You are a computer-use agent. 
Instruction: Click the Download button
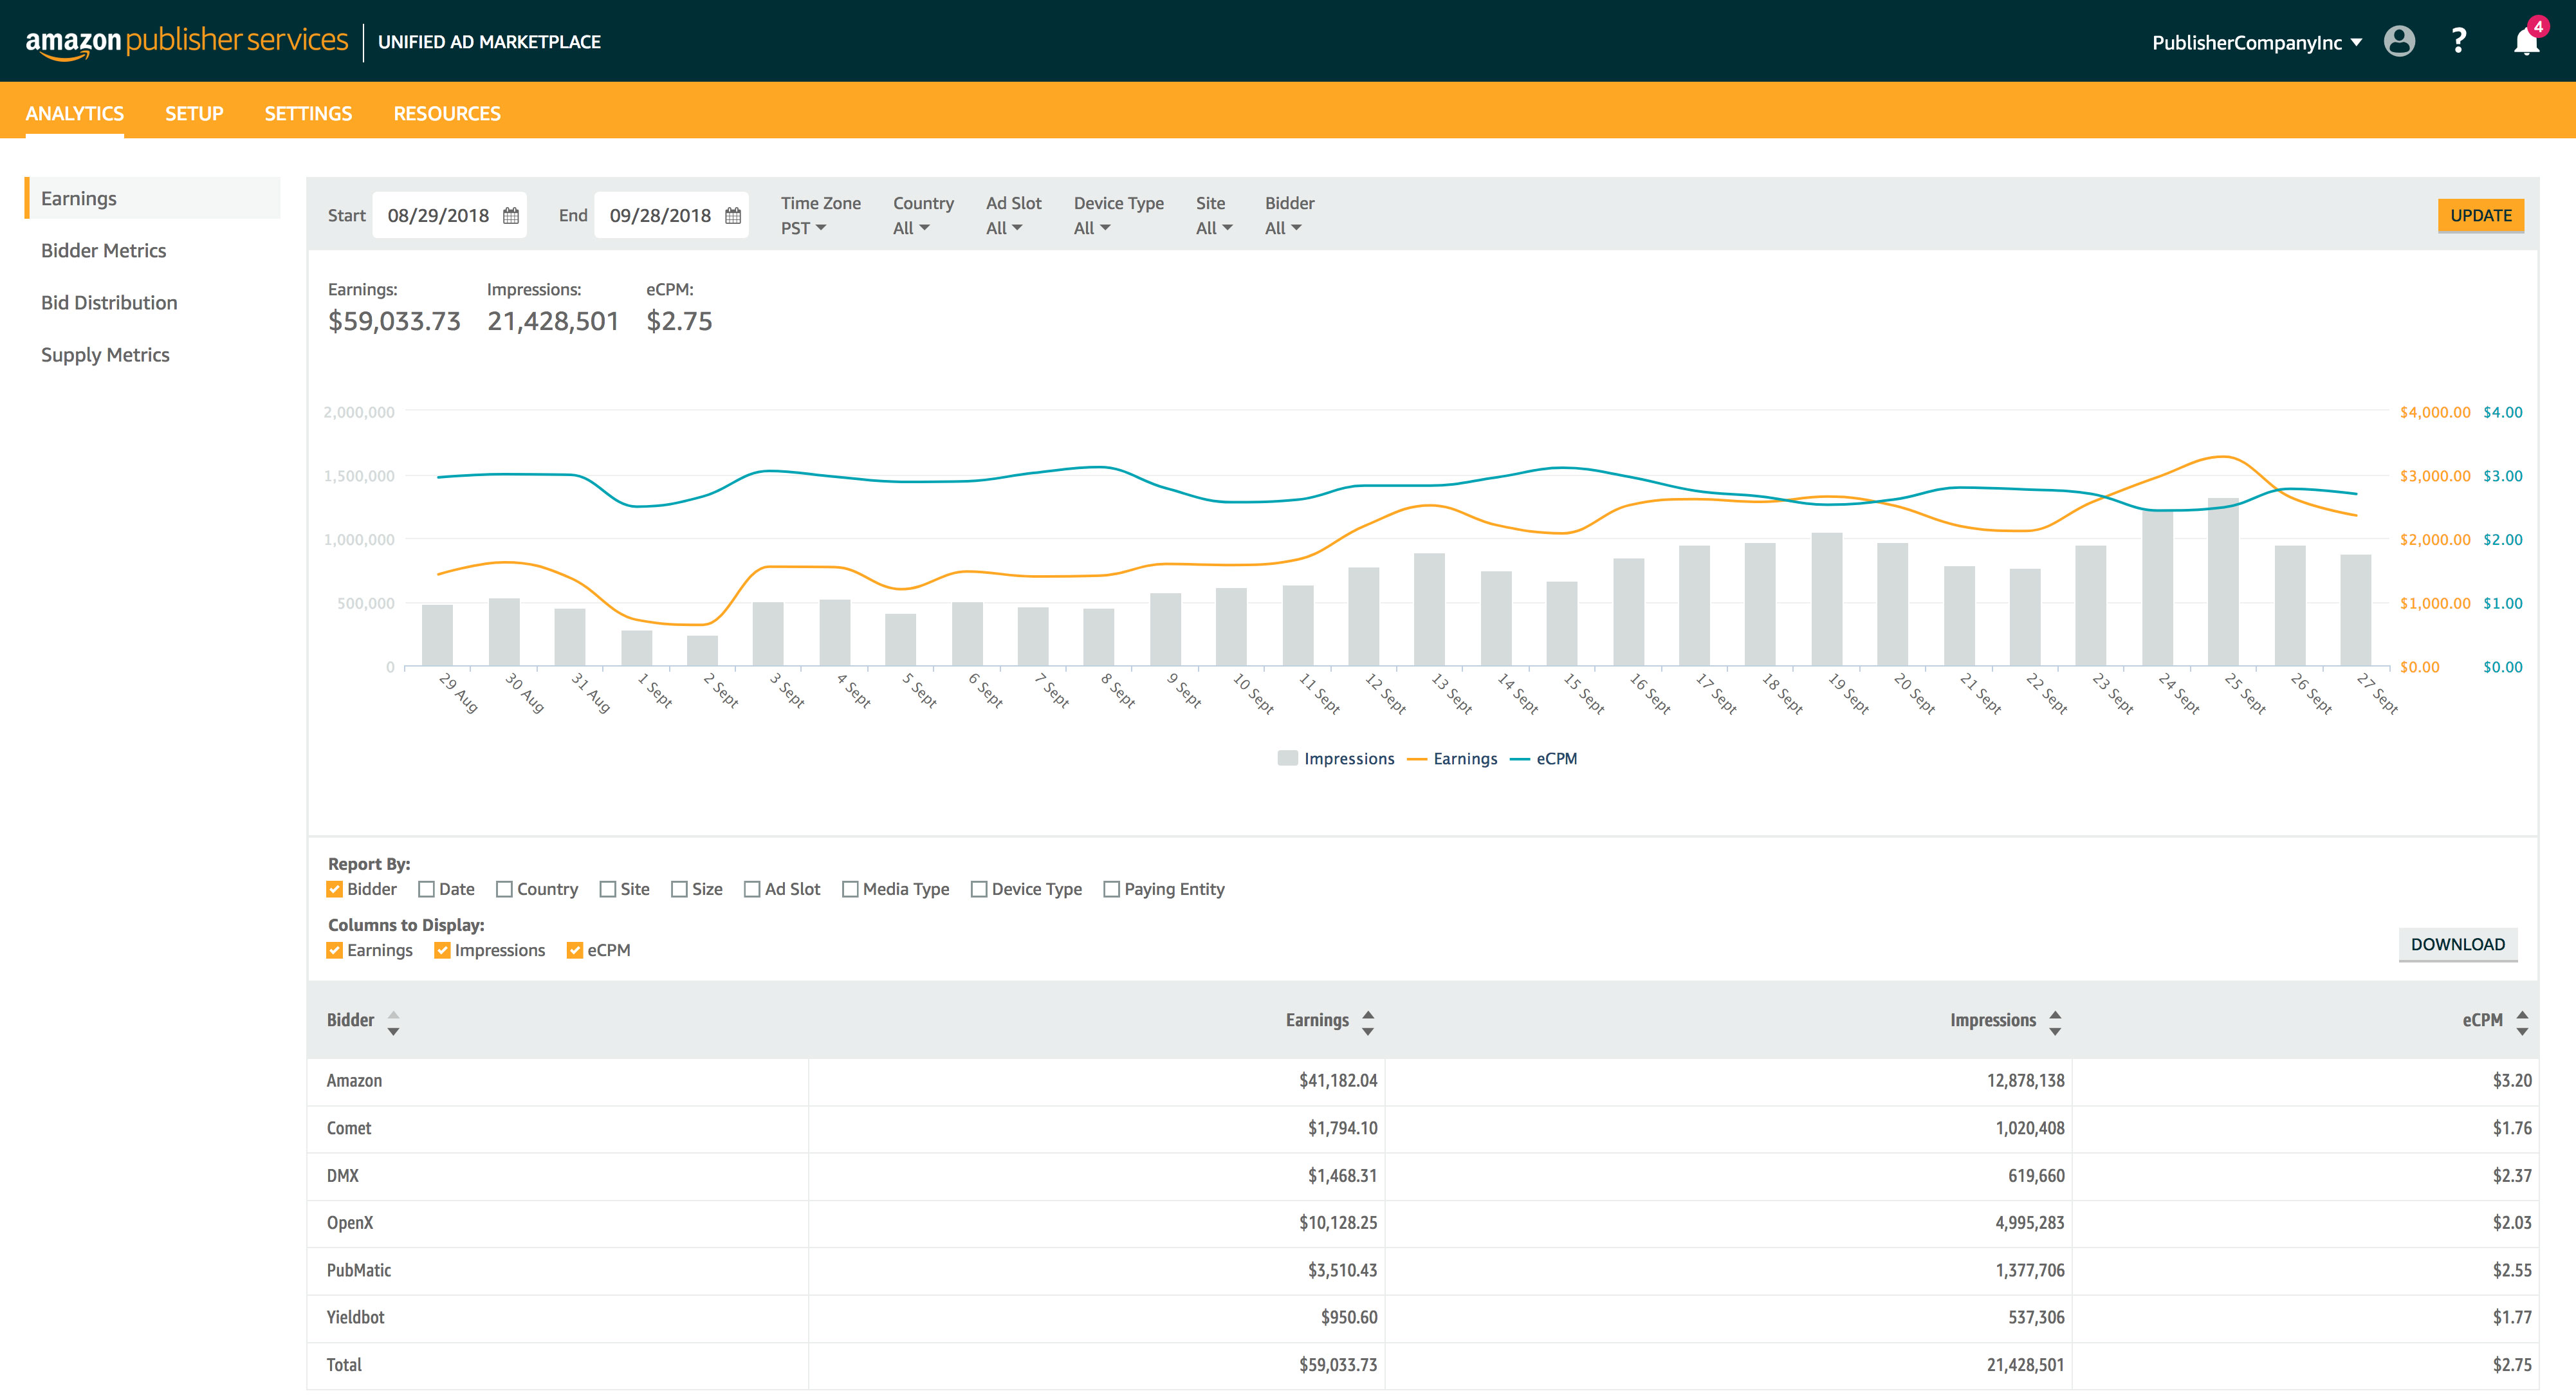pyautogui.click(x=2457, y=944)
